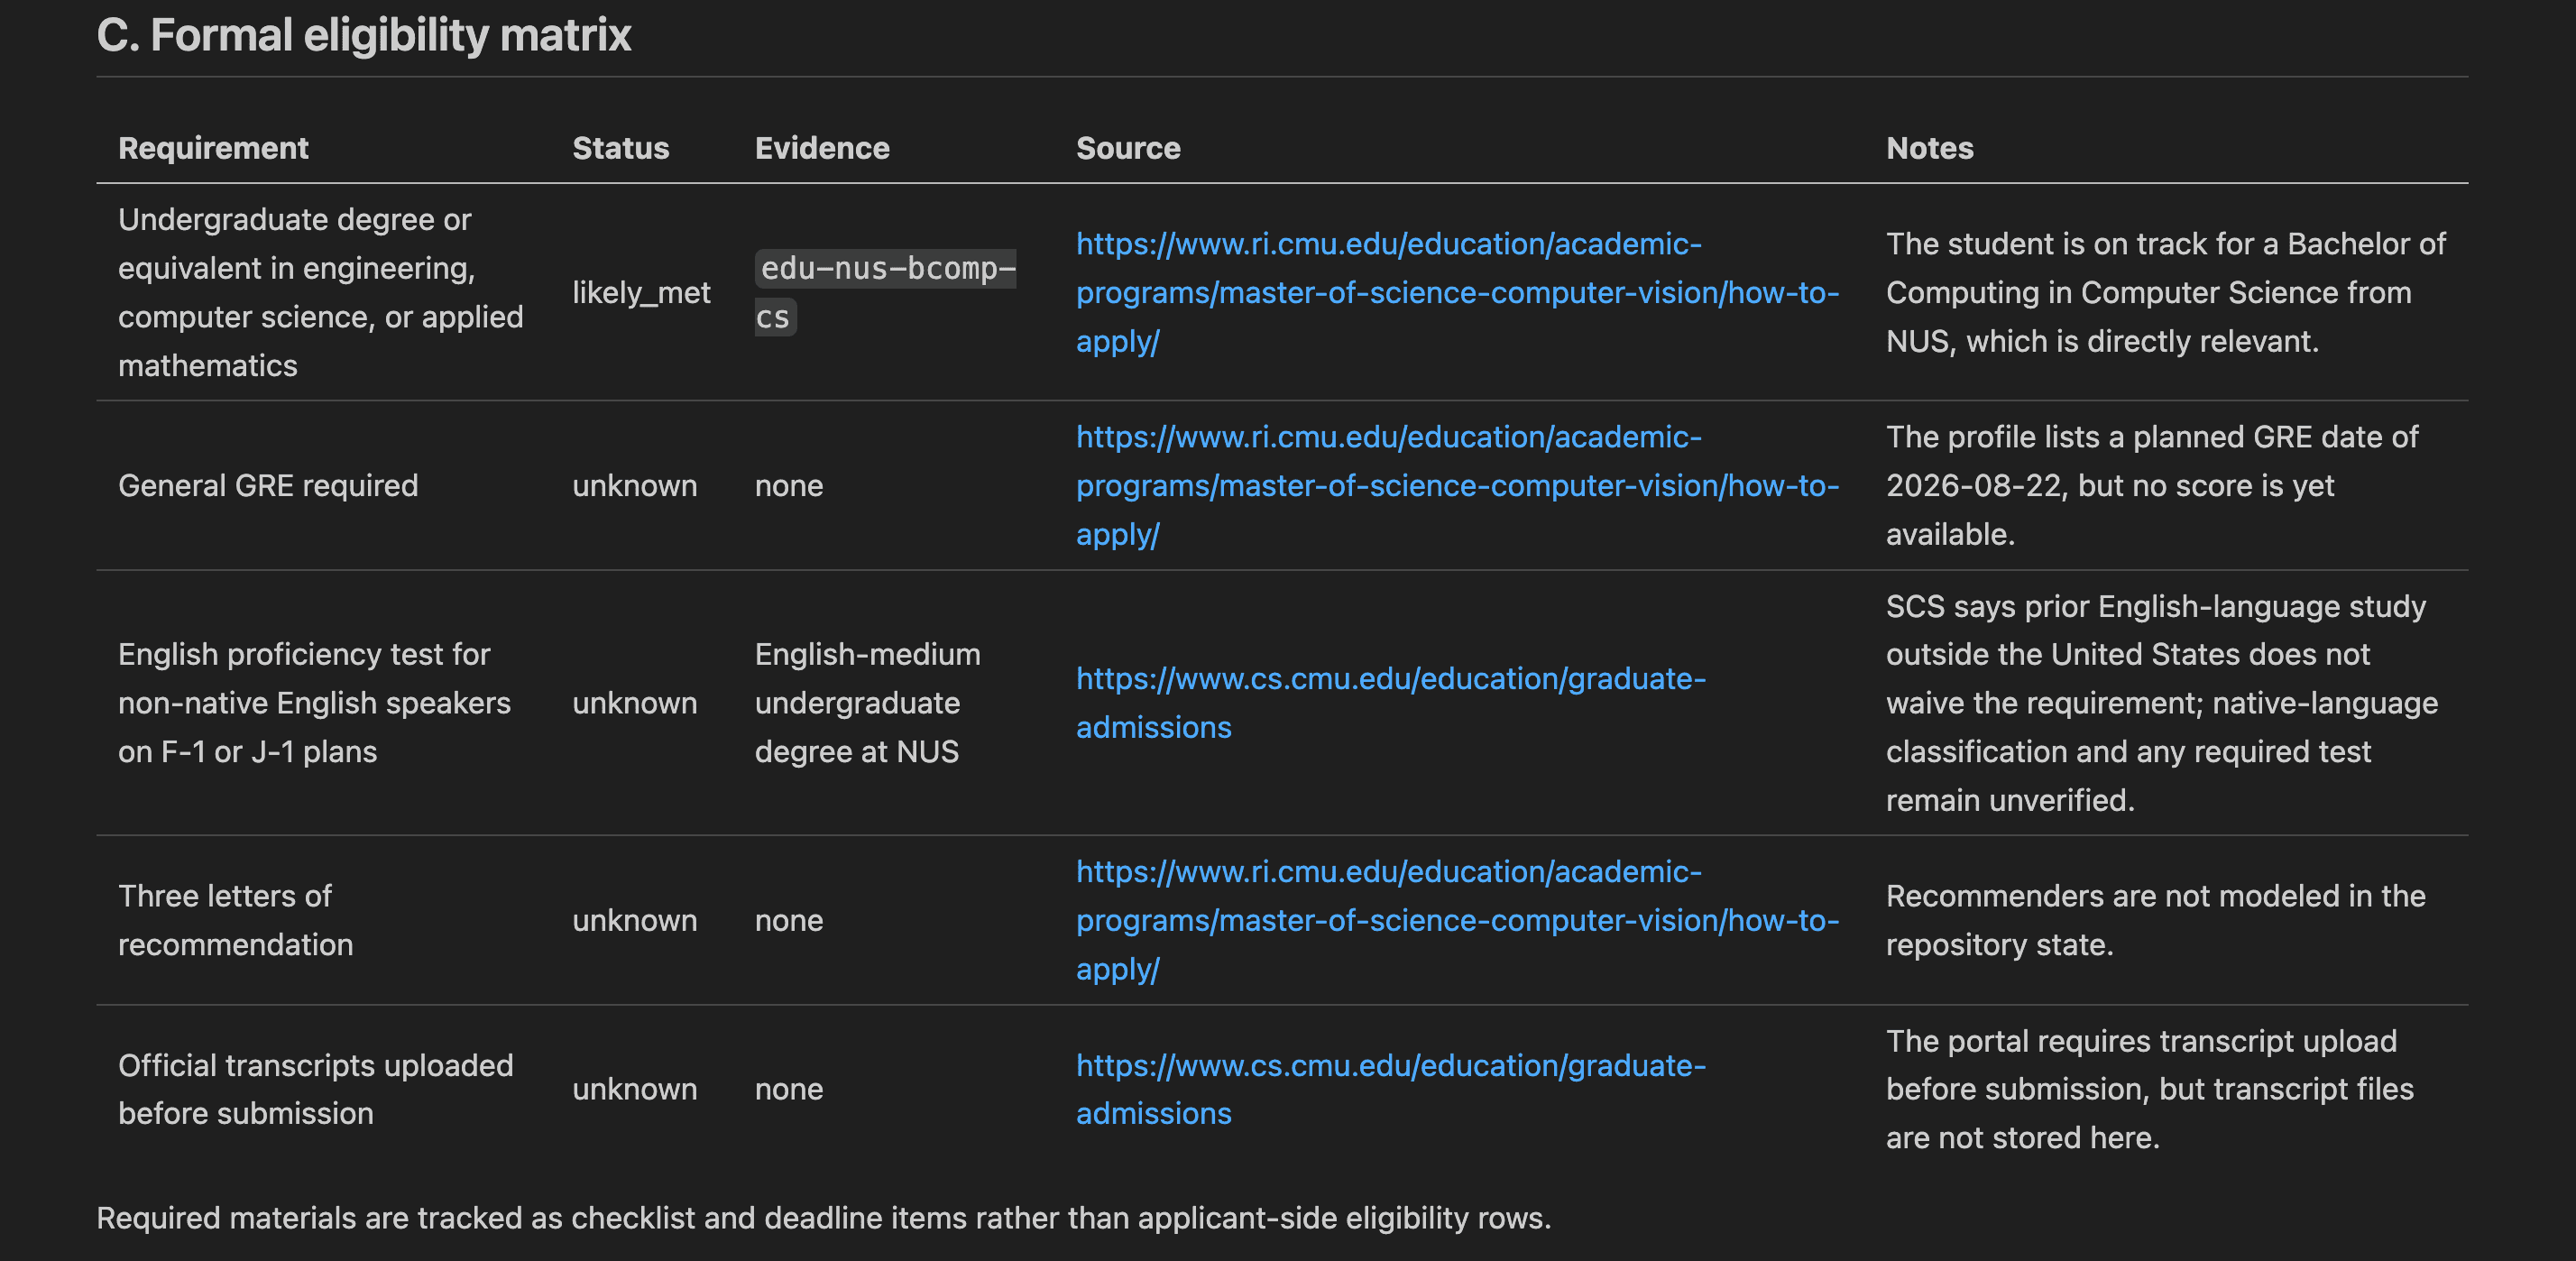Open the graduate-admissions link in English proficiency row
Screen dimensions: 2576x1261
pos(1390,703)
